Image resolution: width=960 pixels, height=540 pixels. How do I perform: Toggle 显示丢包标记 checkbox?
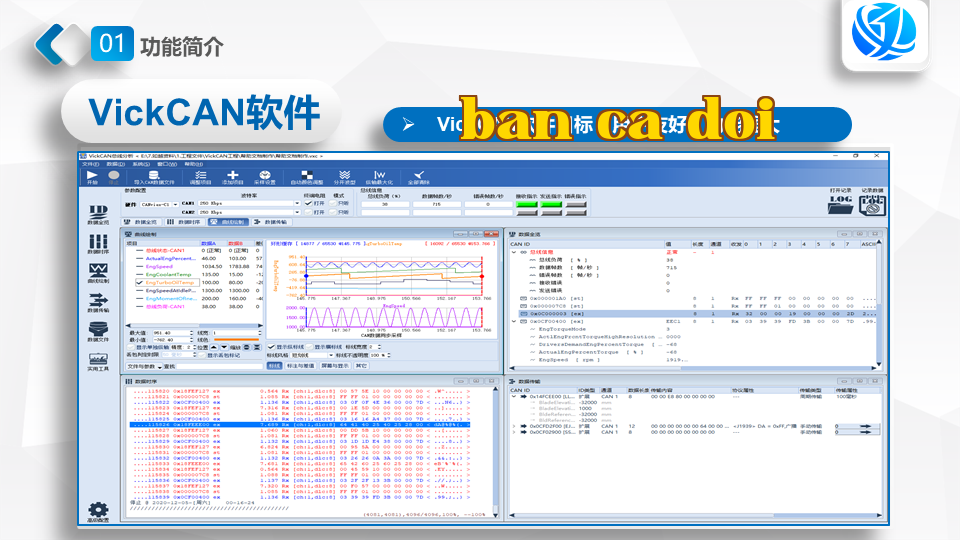pos(202,355)
